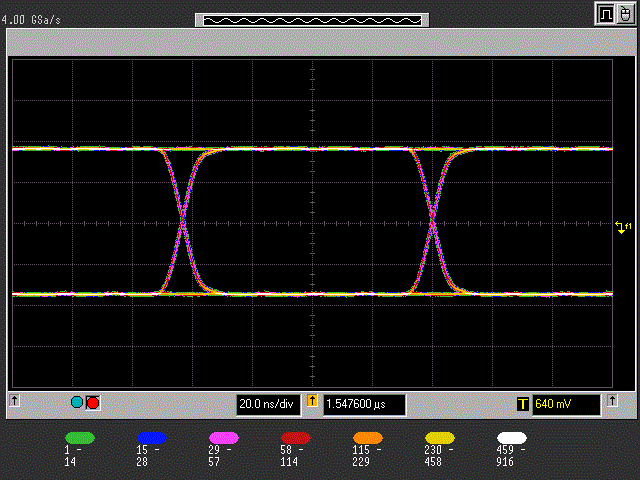The width and height of the screenshot is (640, 480).
Task: Click the yellow T trigger icon
Action: 522,404
